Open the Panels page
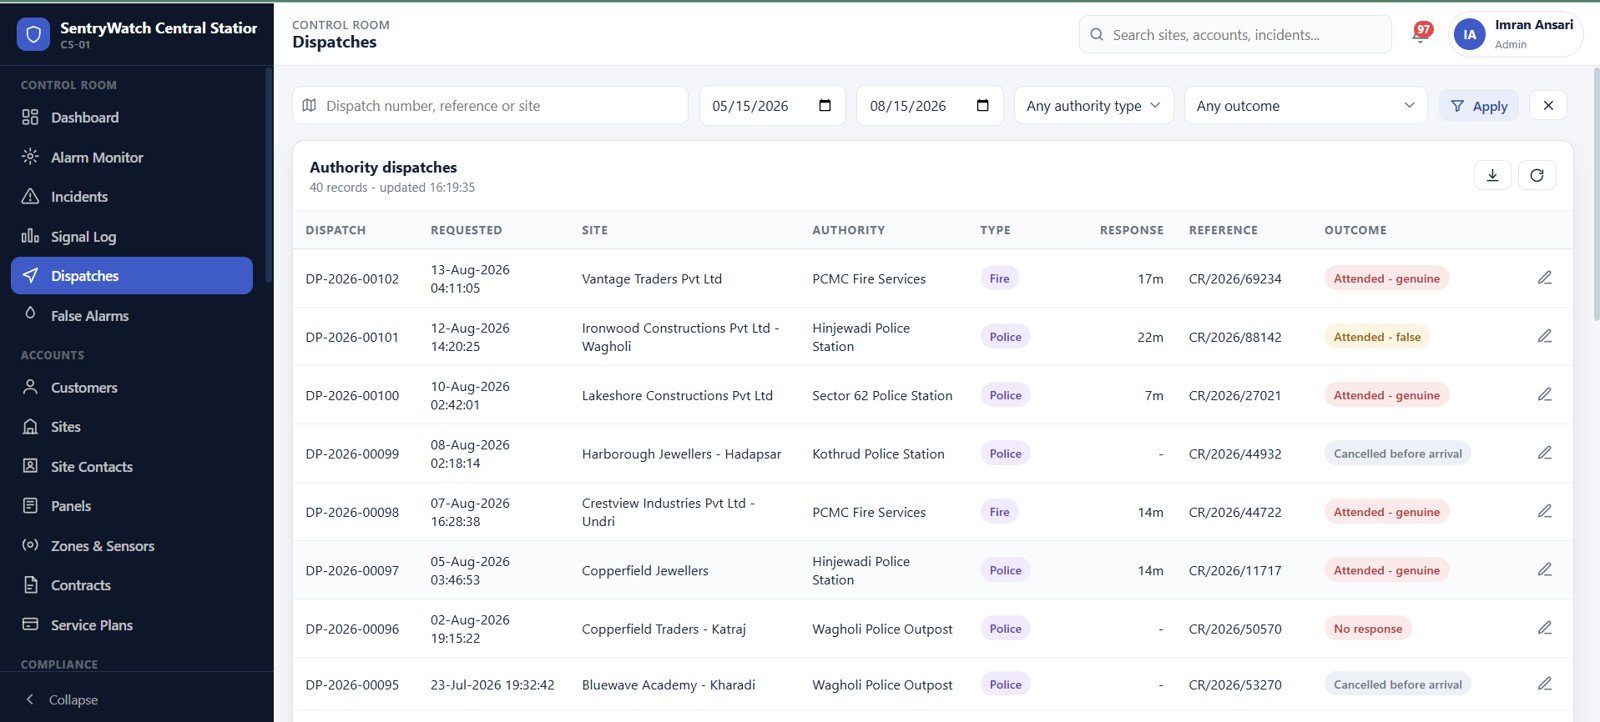The image size is (1600, 722). pyautogui.click(x=132, y=506)
